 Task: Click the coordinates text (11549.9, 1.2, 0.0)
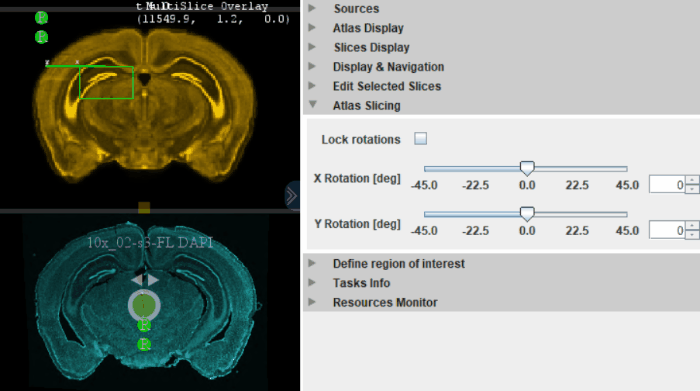(214, 19)
